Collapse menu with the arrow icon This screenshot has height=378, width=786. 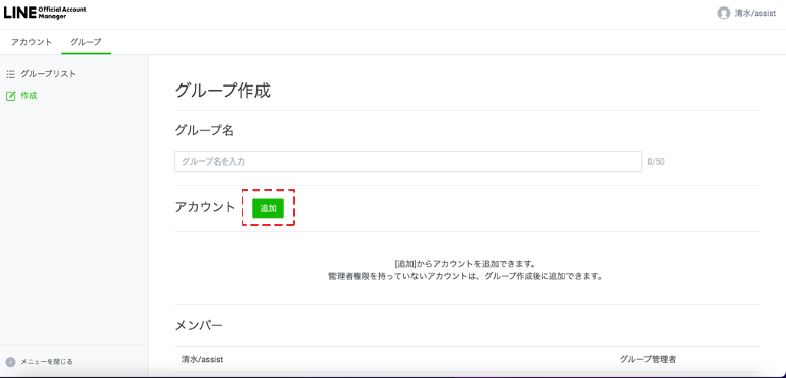pos(10,361)
